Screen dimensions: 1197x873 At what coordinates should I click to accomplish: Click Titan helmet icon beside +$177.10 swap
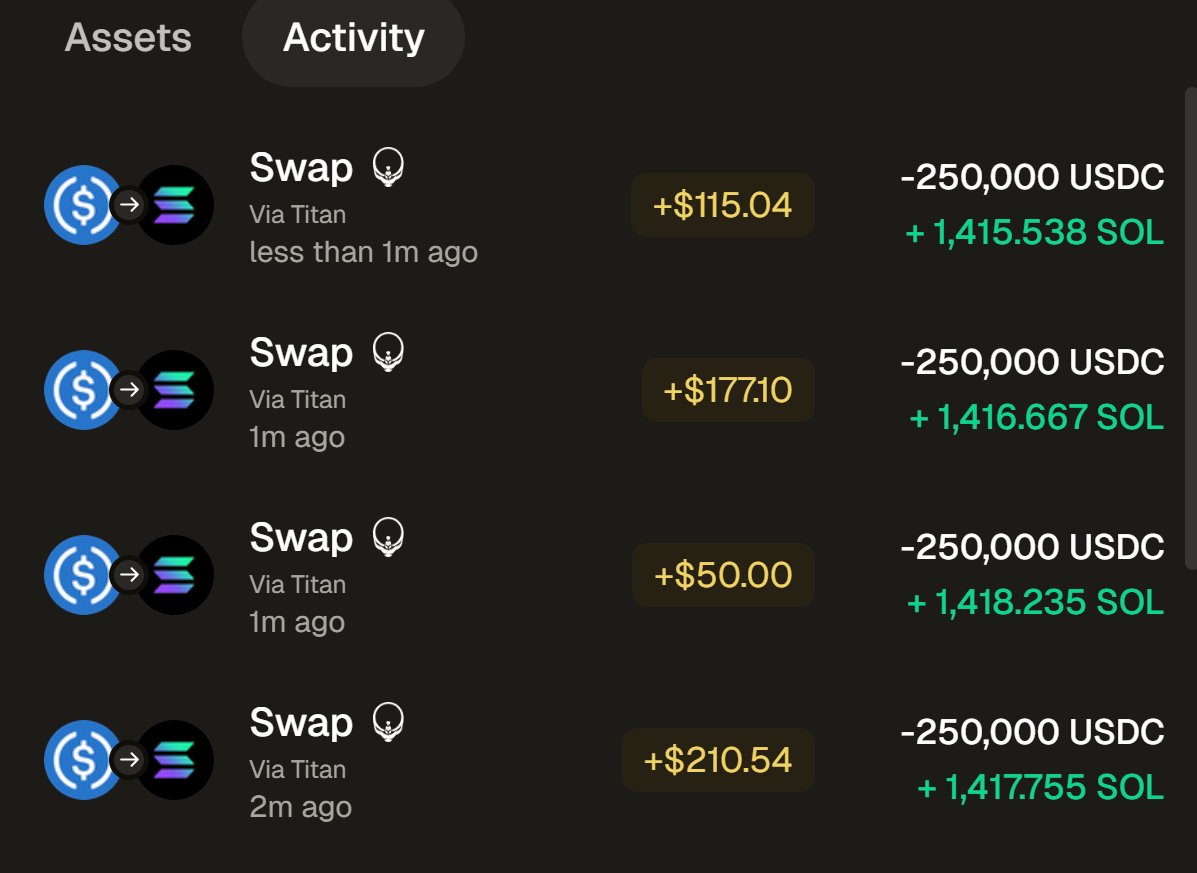[388, 352]
